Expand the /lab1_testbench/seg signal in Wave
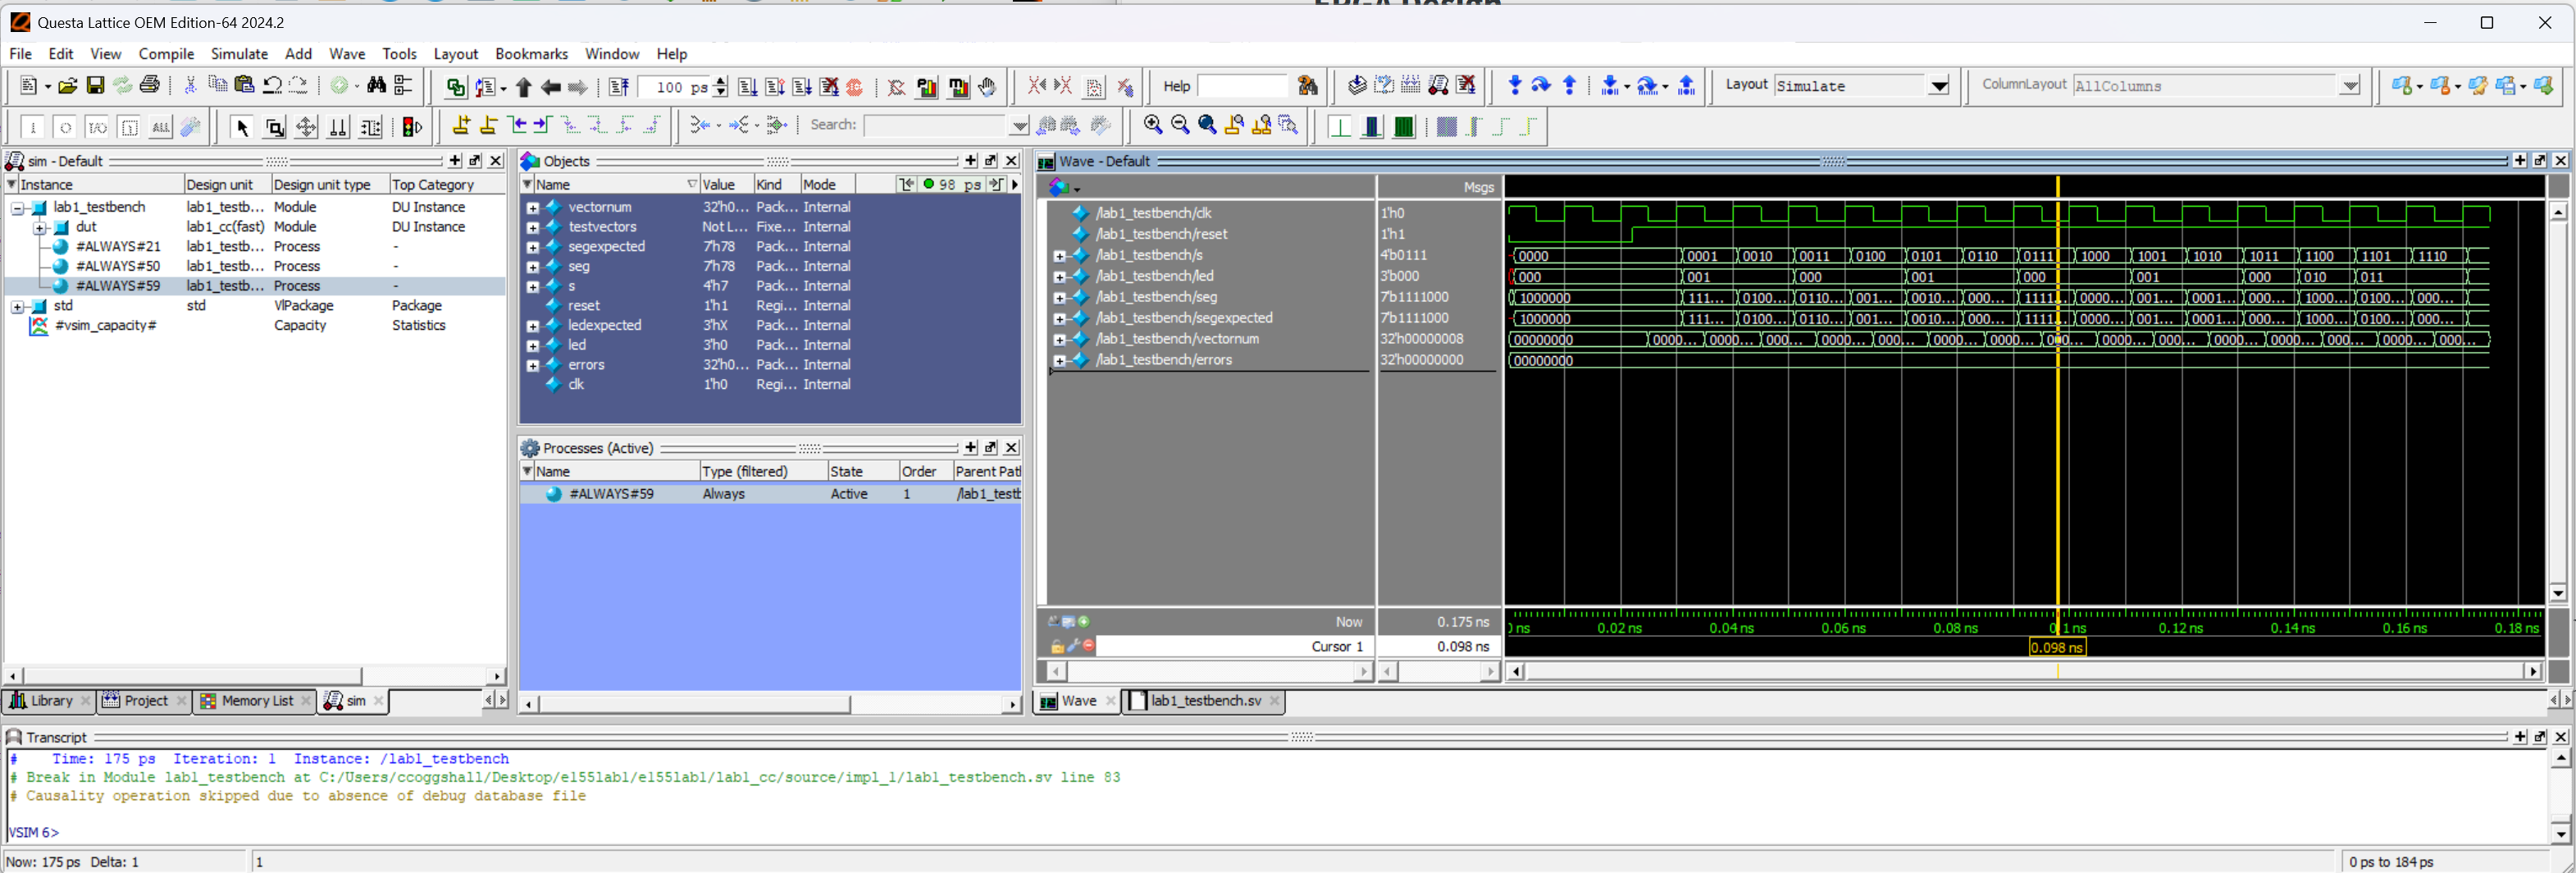The width and height of the screenshot is (2576, 873). coord(1059,298)
